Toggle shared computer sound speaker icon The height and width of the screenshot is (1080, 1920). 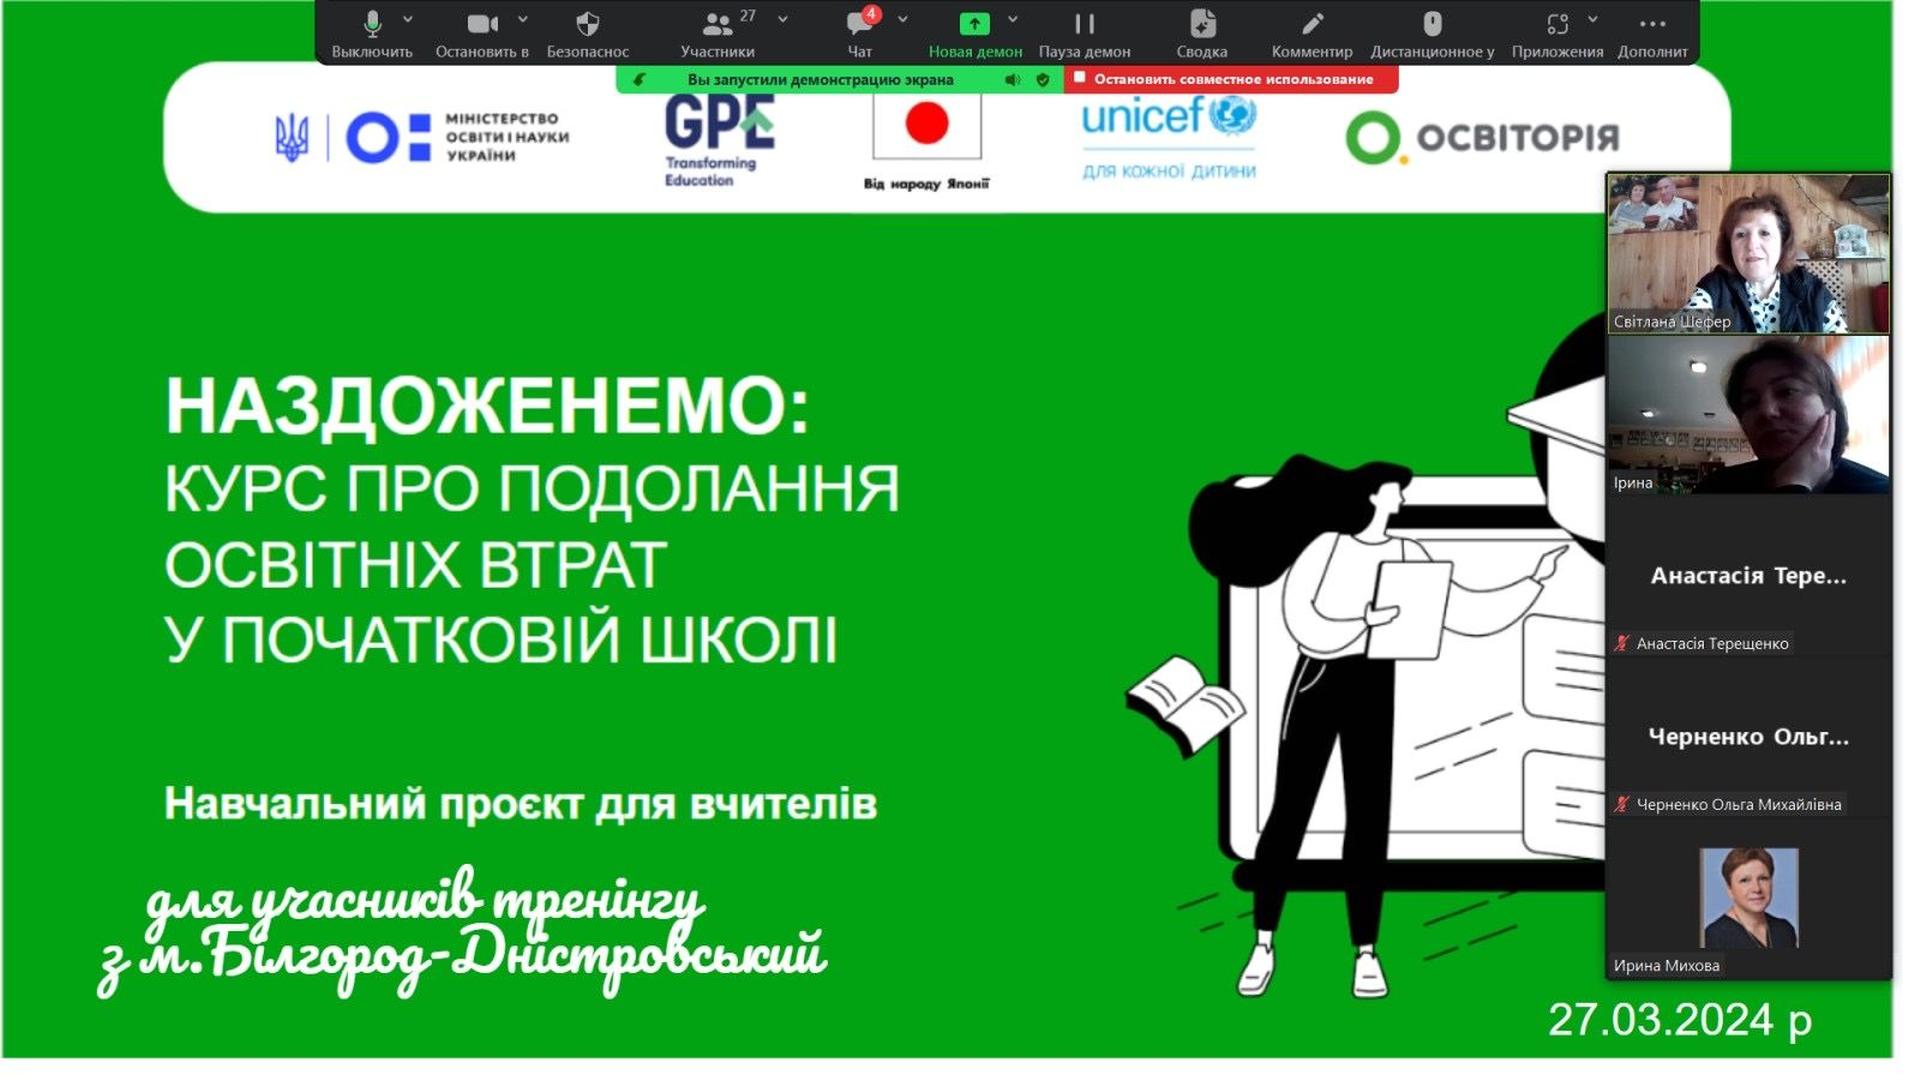(1012, 80)
